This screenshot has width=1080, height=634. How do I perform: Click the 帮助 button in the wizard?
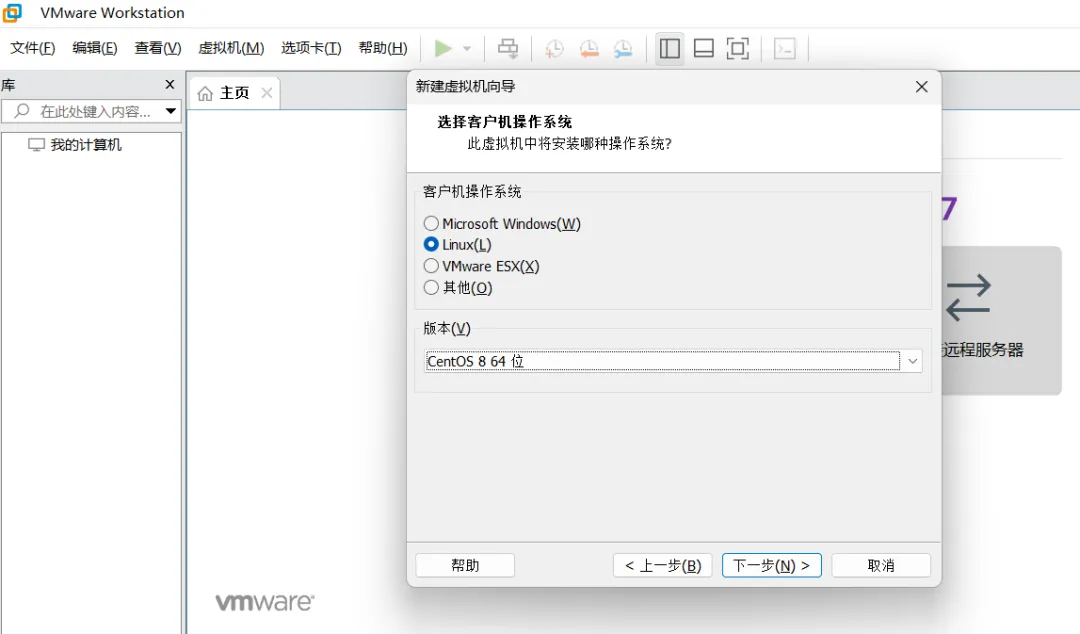[465, 566]
